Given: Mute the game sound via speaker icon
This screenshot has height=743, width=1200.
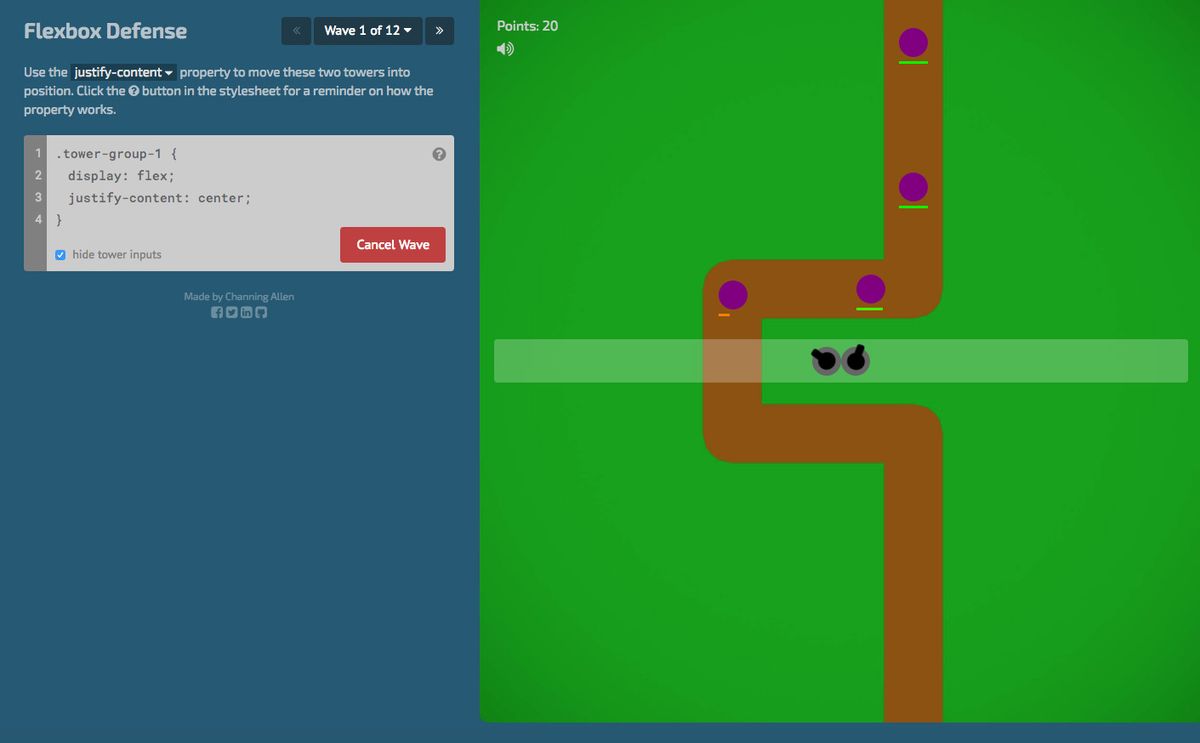Looking at the screenshot, I should [x=505, y=48].
